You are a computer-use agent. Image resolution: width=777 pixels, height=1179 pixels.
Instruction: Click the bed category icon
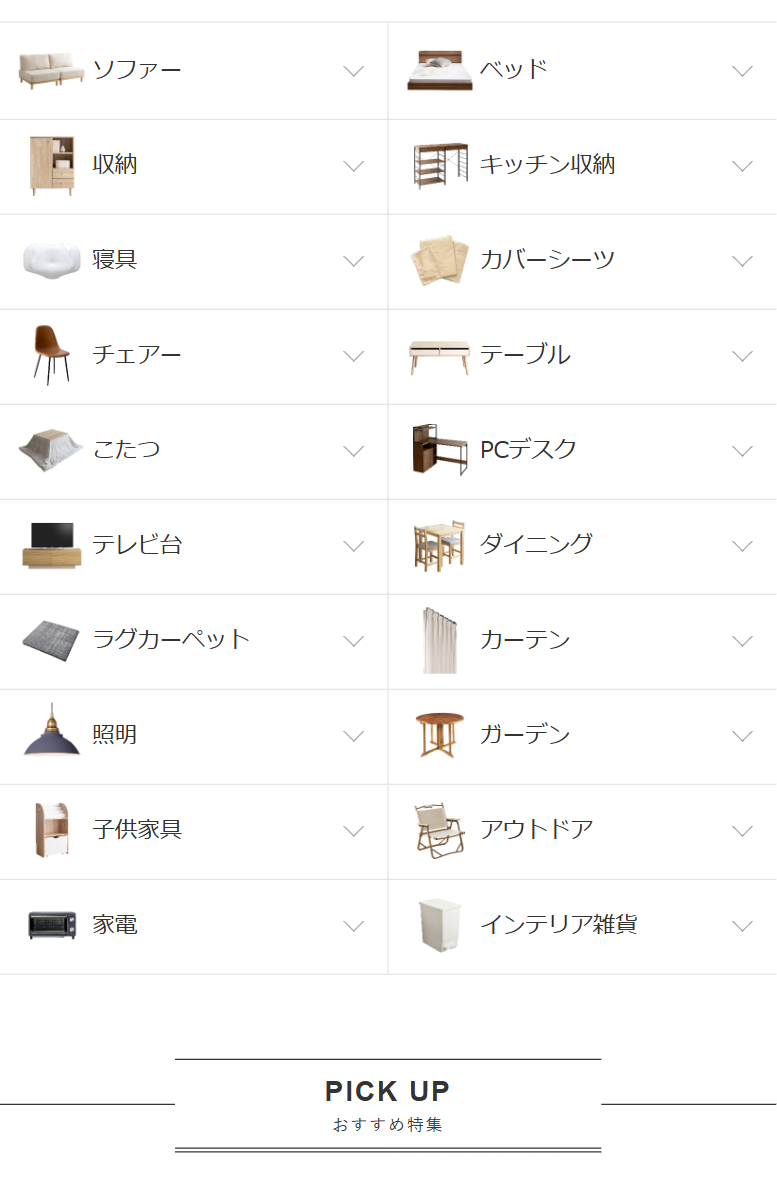439,70
